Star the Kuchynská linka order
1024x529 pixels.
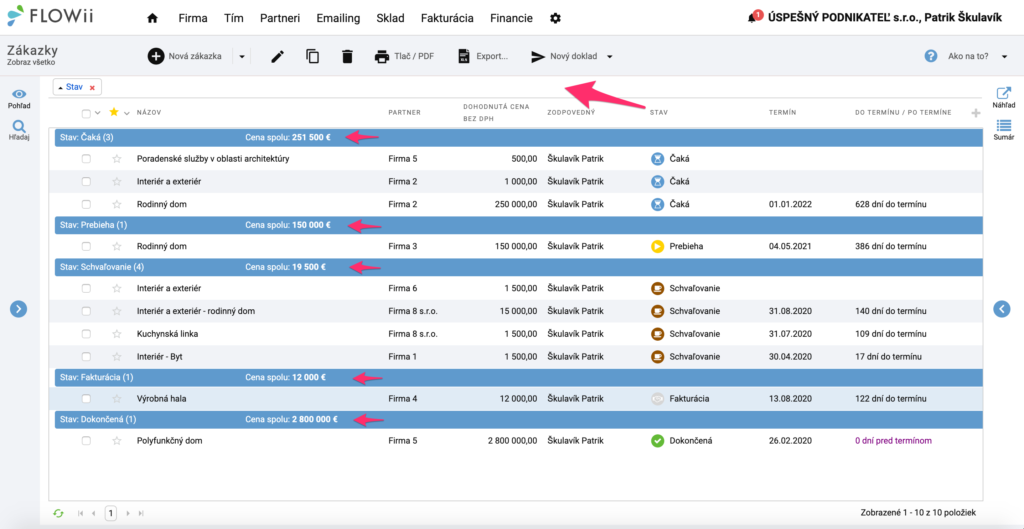(117, 334)
